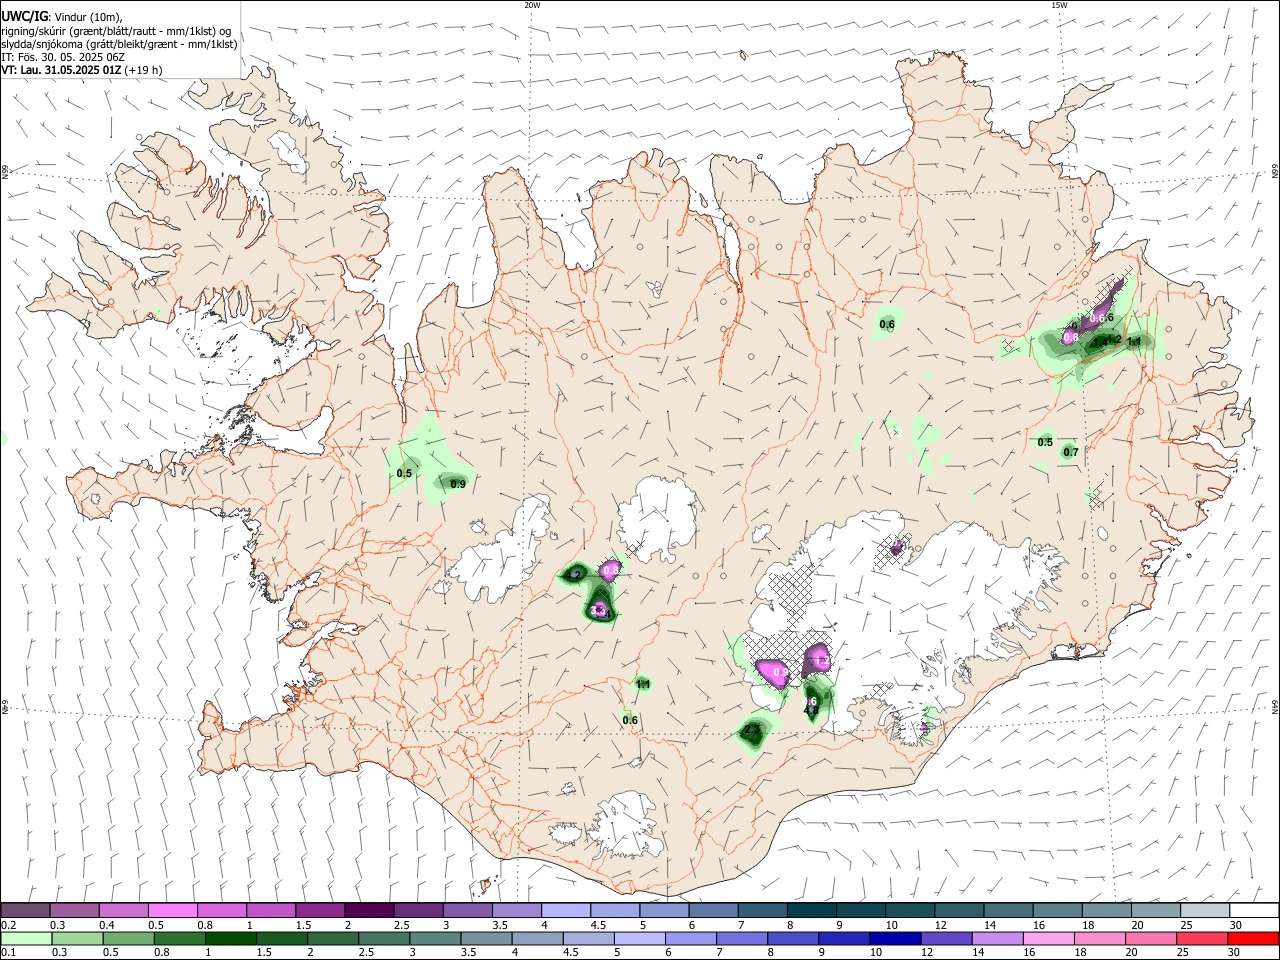Click the 0.9 precipitation value in west Iceland
The height and width of the screenshot is (960, 1280).
[x=458, y=484]
